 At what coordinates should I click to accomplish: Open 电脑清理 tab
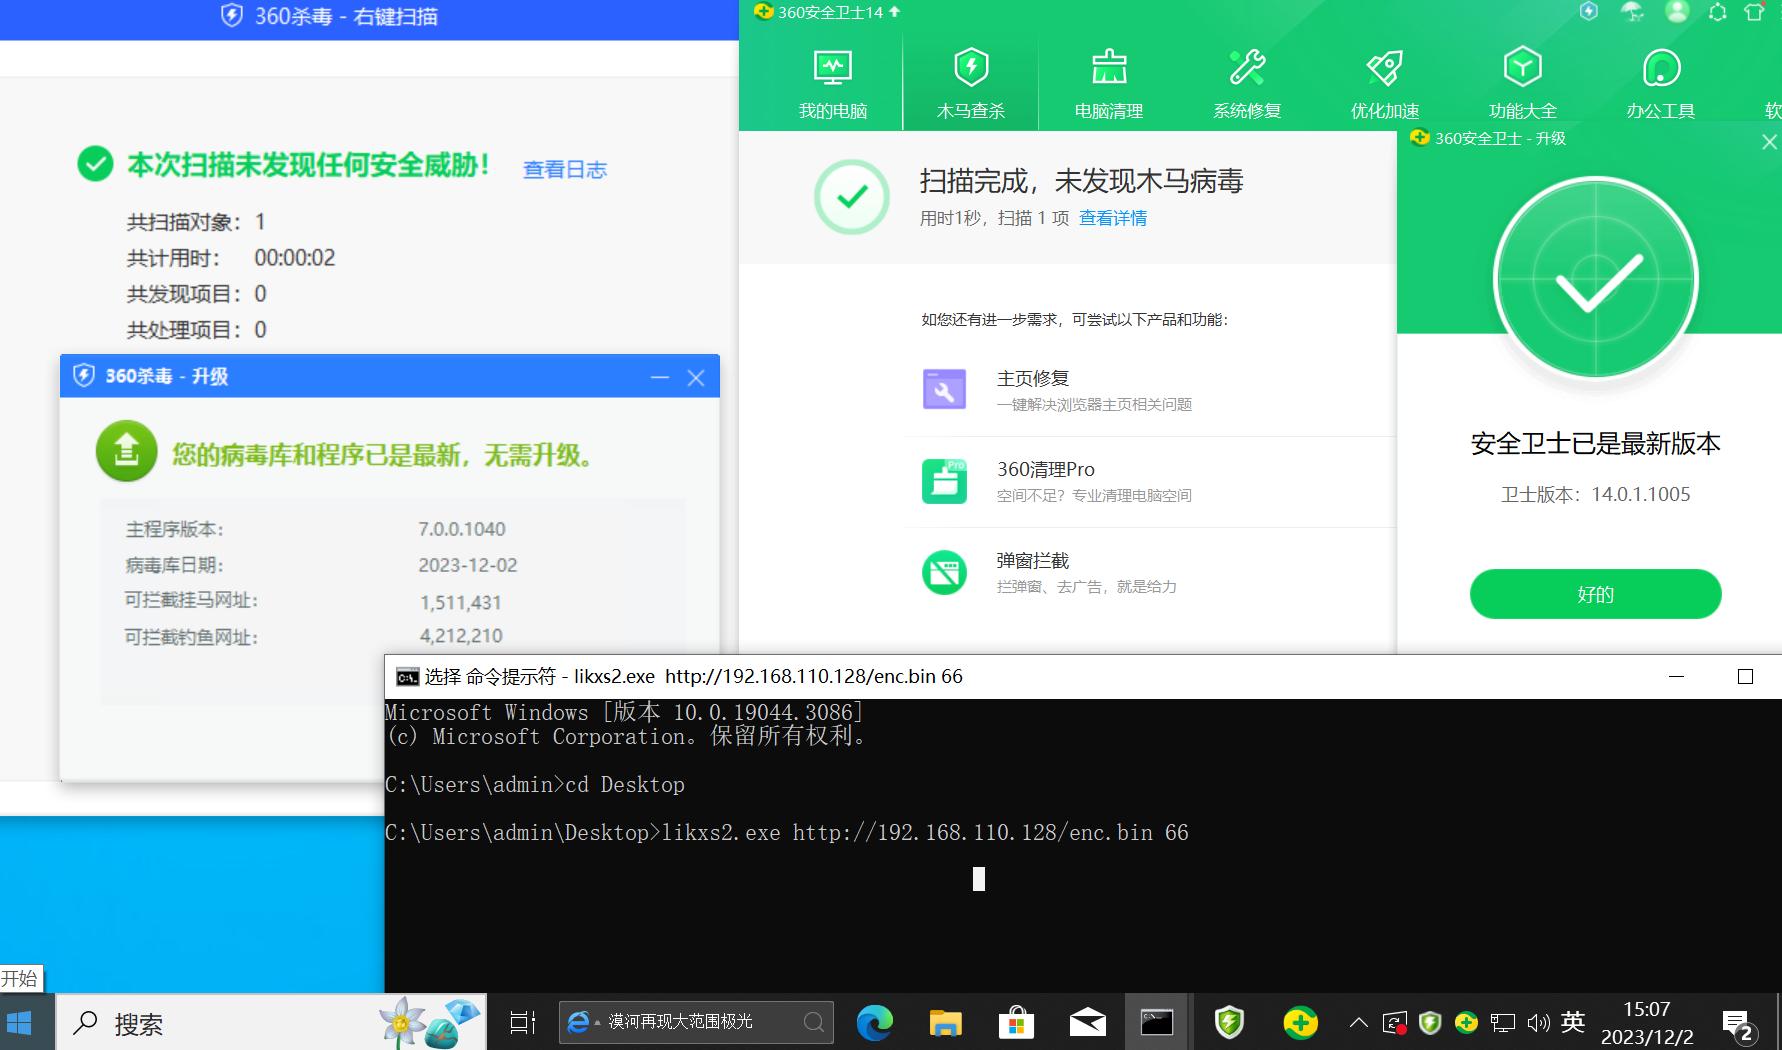coord(1108,84)
